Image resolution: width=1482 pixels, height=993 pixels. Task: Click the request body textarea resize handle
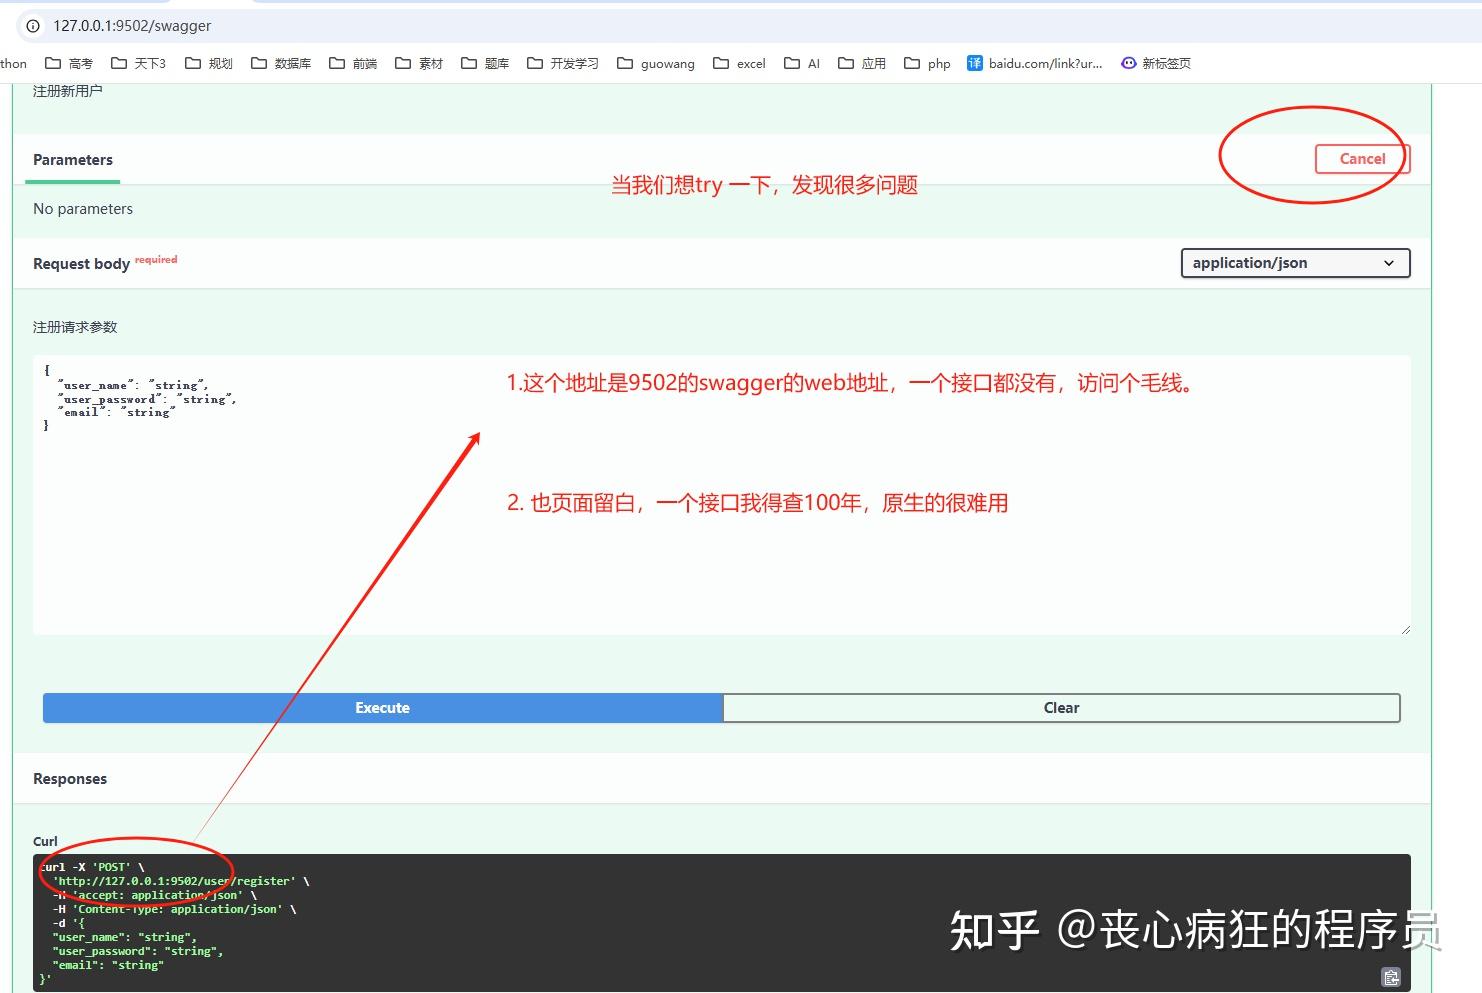[x=1405, y=629]
